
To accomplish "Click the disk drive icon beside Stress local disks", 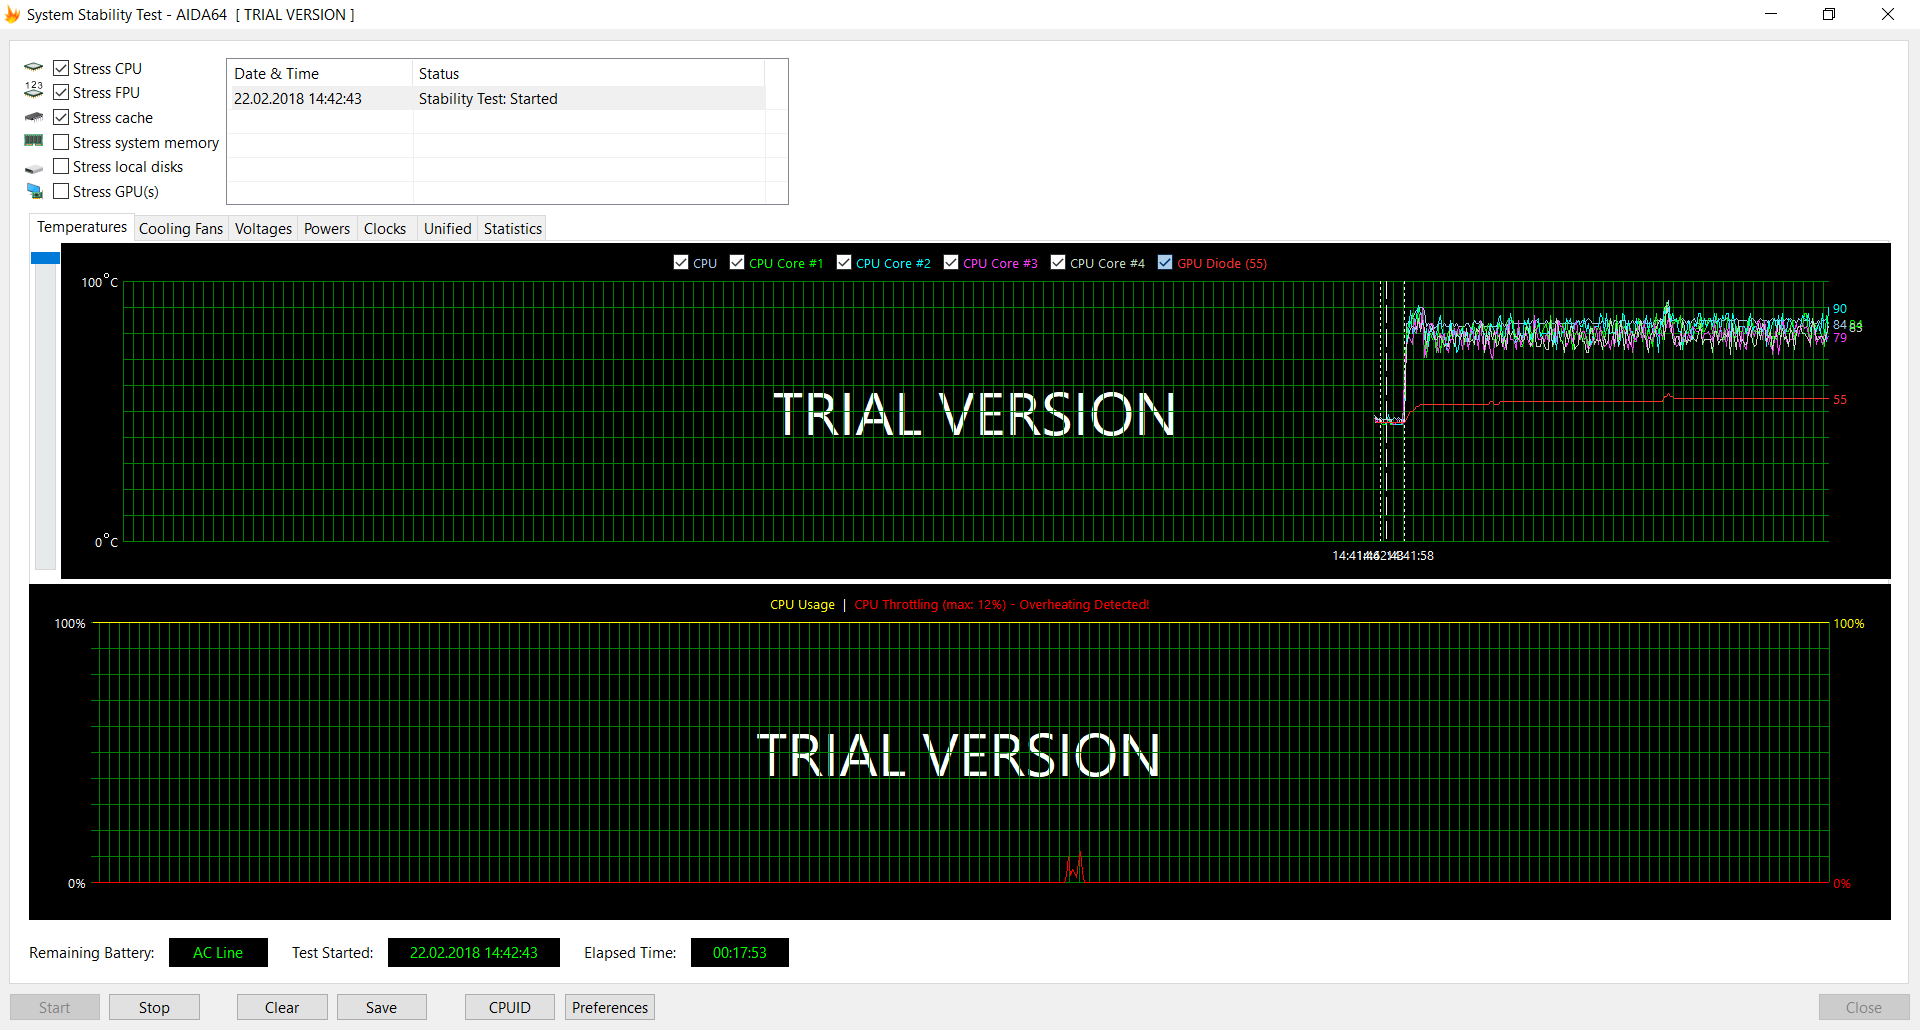I will click(x=34, y=168).
